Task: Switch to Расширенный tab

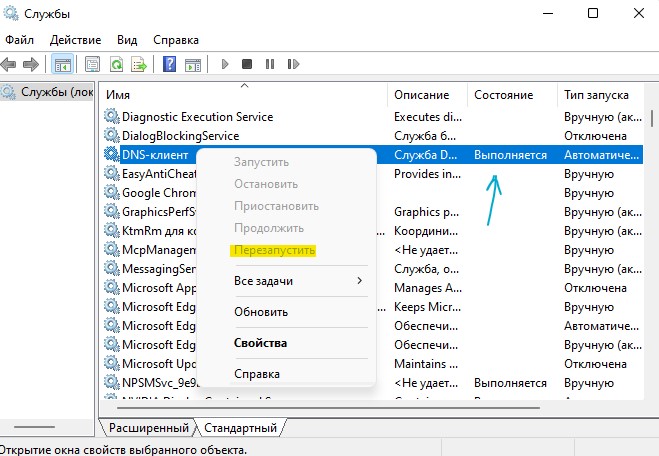Action: [x=149, y=428]
